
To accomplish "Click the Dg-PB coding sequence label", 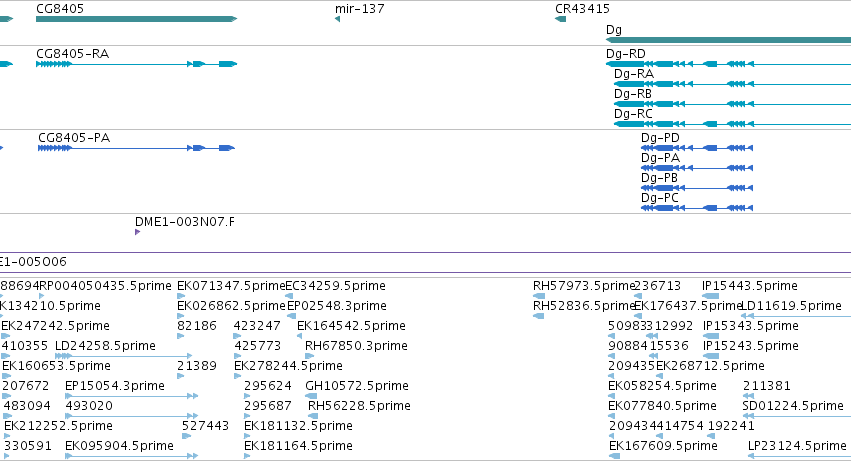I will (x=659, y=178).
